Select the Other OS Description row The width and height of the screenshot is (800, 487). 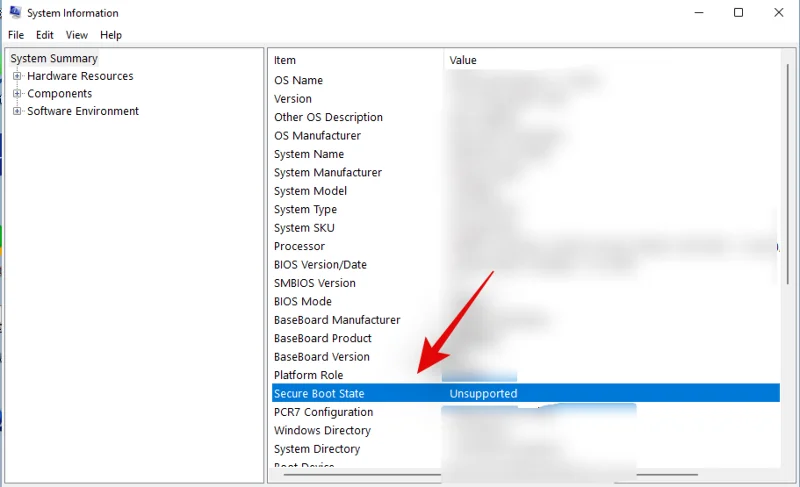pos(526,117)
